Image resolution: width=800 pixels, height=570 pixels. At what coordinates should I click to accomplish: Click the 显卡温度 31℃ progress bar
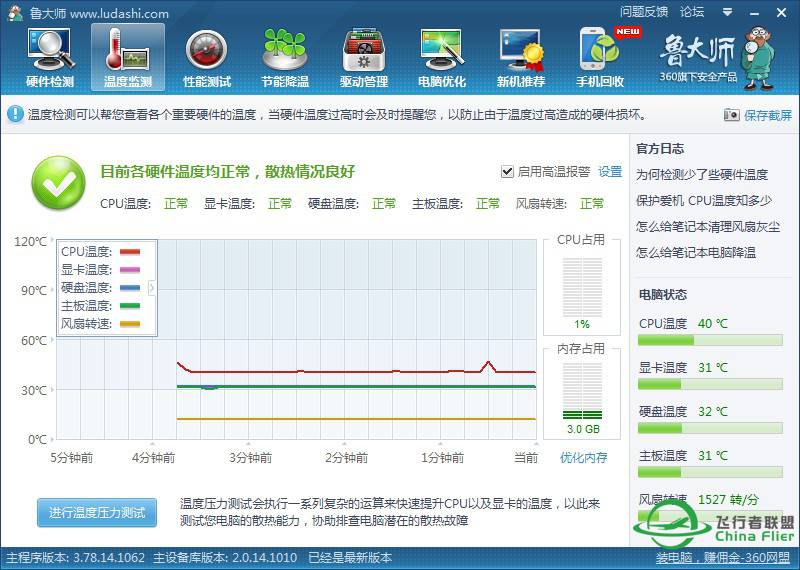coord(710,384)
